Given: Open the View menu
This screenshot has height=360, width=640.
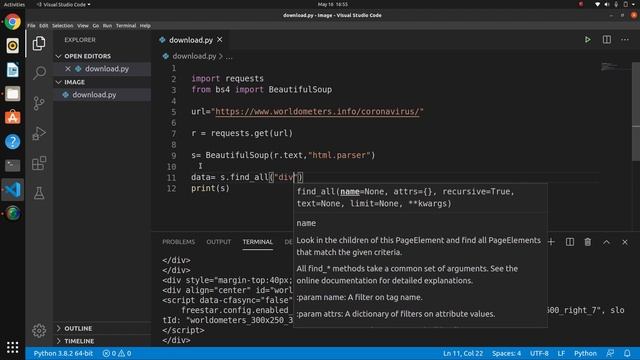Looking at the screenshot, I should 83,25.
